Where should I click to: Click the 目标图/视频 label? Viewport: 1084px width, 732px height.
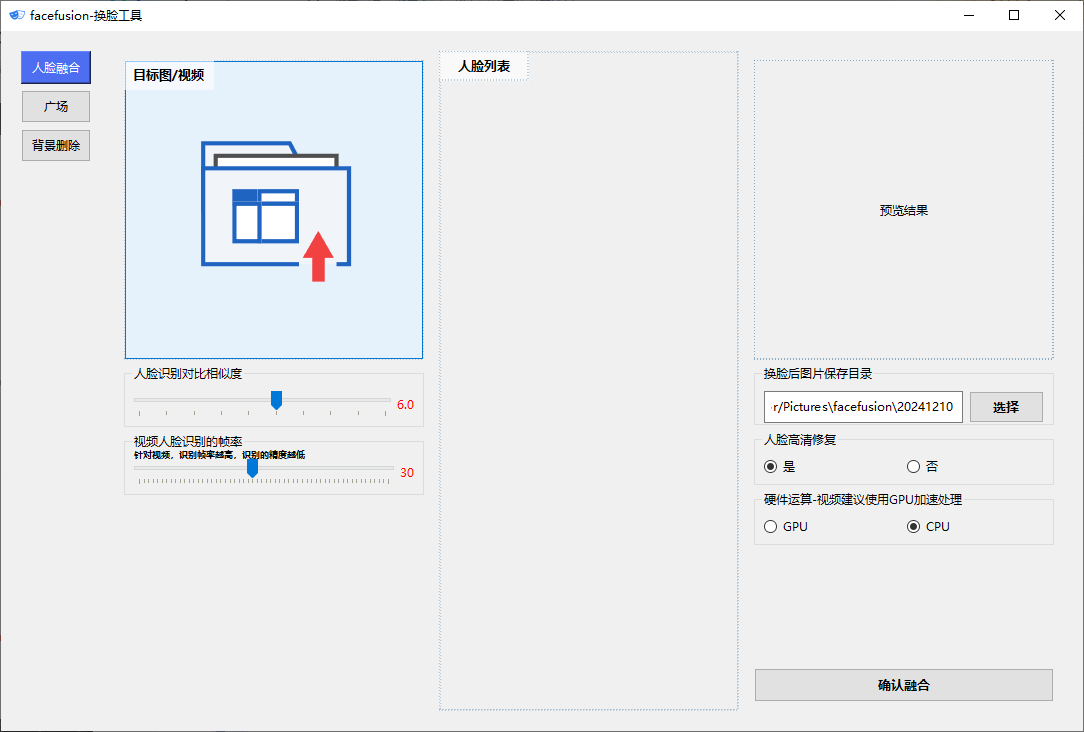pyautogui.click(x=169, y=75)
